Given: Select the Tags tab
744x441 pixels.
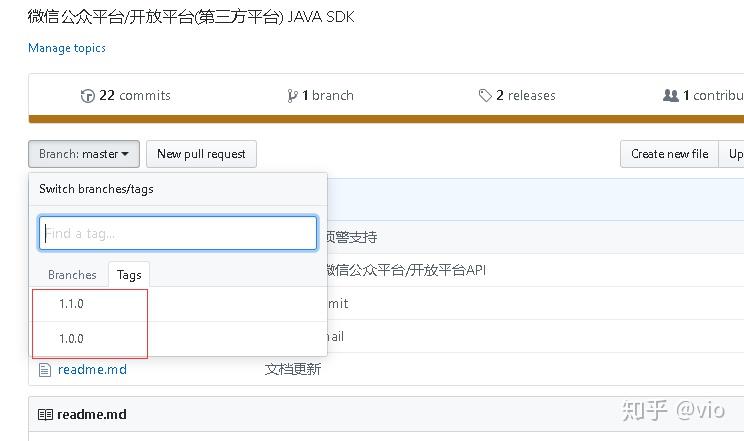Looking at the screenshot, I should [129, 275].
